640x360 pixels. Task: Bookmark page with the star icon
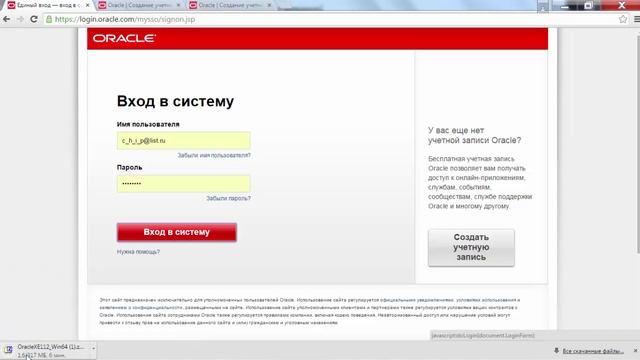coord(623,19)
